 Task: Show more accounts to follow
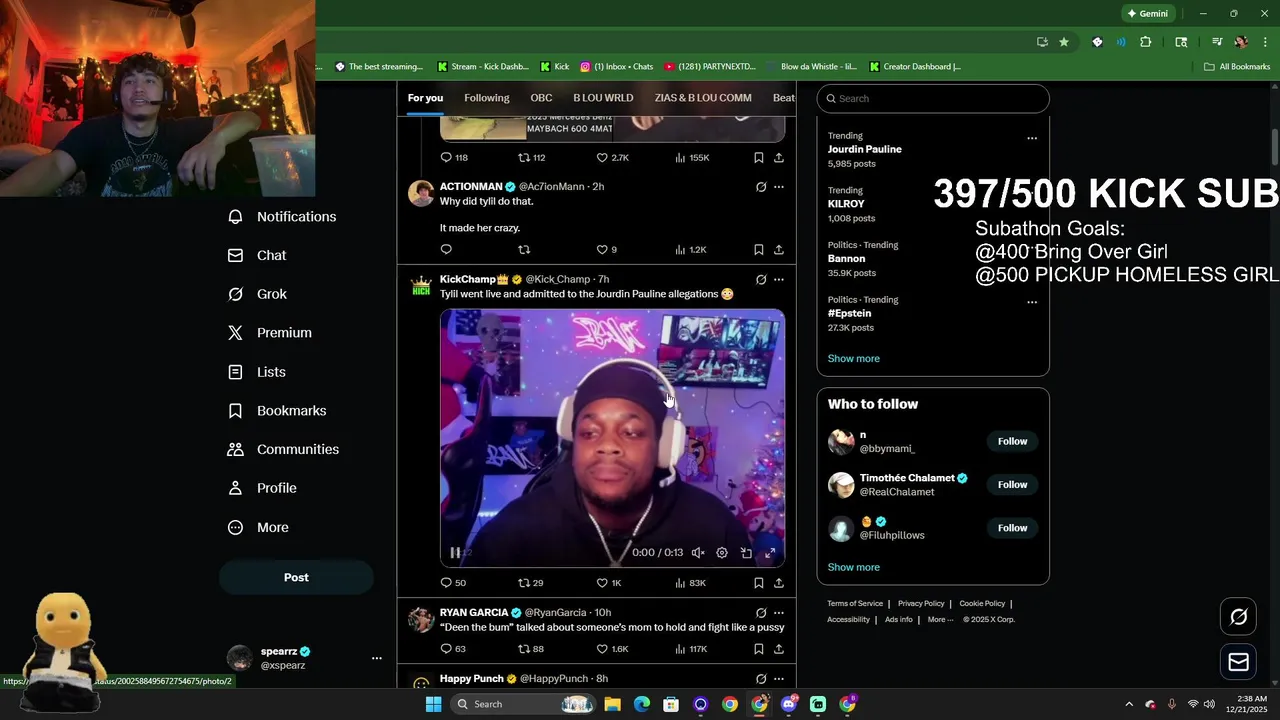(853, 567)
